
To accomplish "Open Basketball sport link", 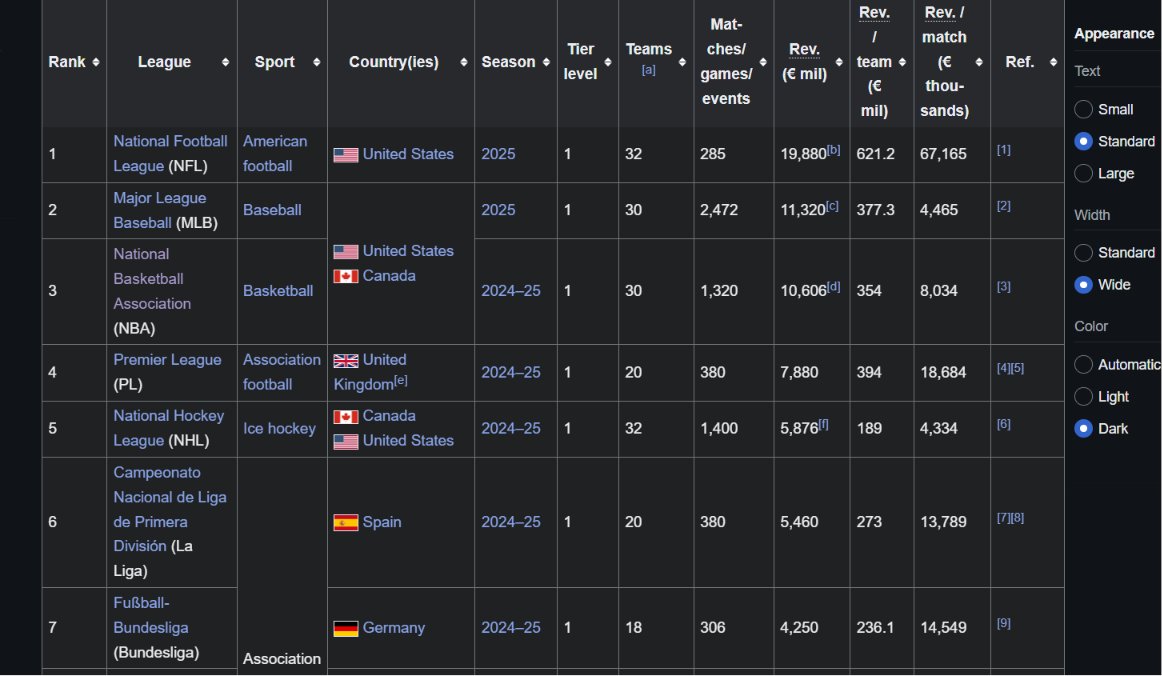I will pyautogui.click(x=278, y=291).
